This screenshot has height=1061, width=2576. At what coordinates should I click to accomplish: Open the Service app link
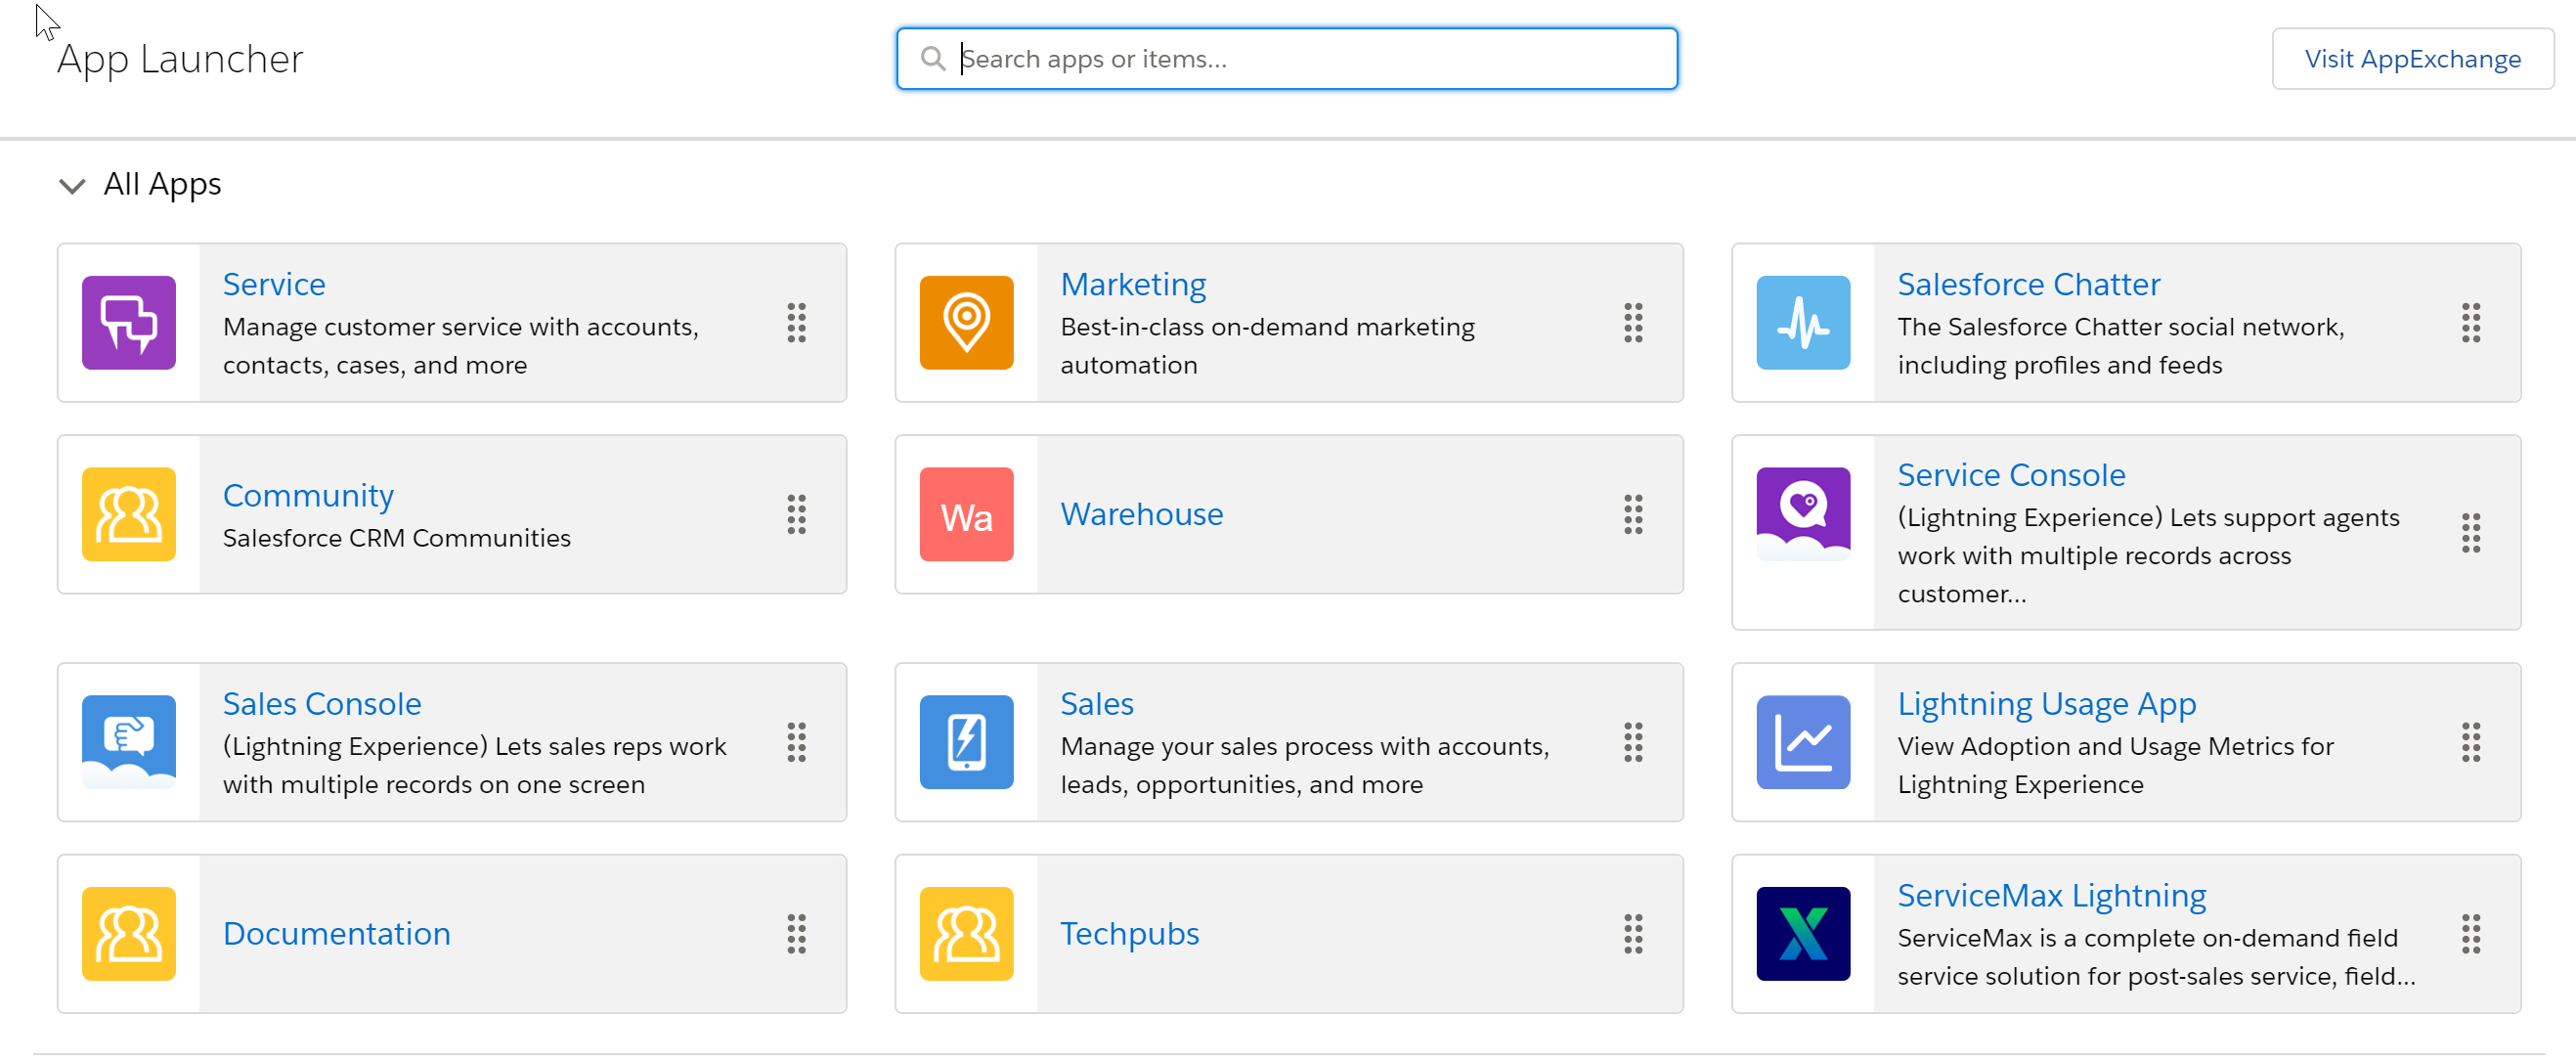tap(274, 284)
